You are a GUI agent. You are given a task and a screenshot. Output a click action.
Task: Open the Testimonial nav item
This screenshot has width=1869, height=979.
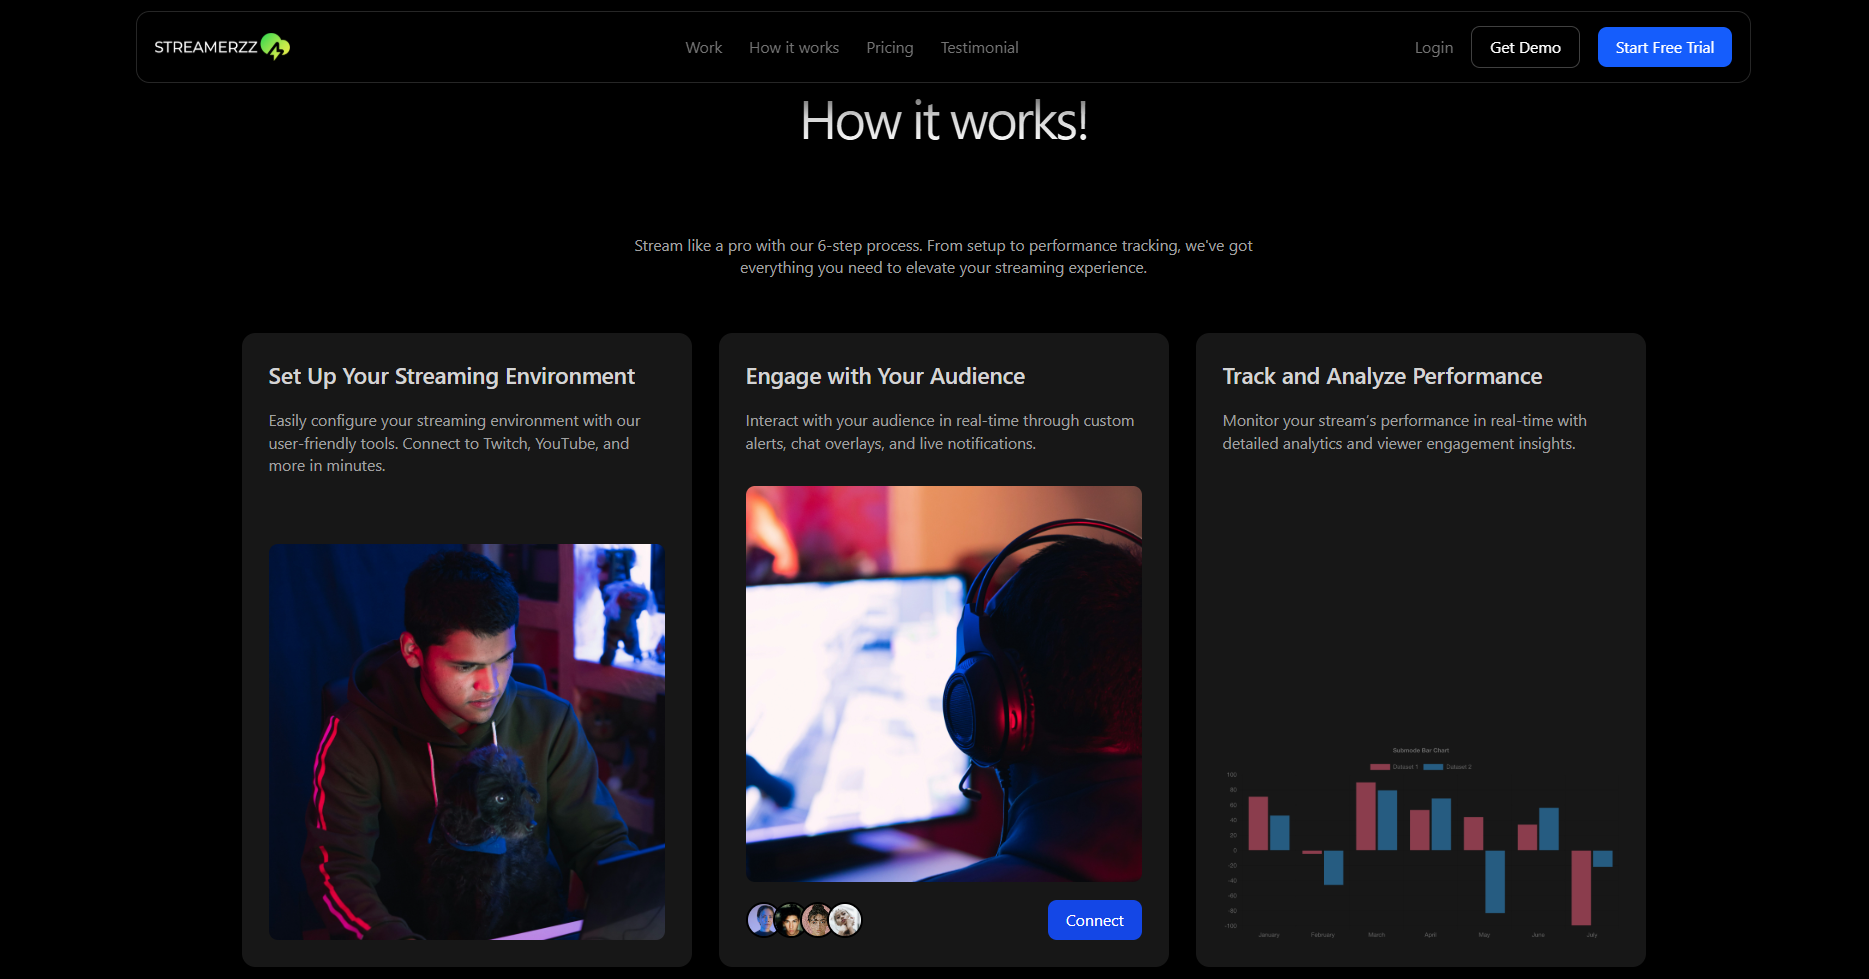(x=979, y=48)
